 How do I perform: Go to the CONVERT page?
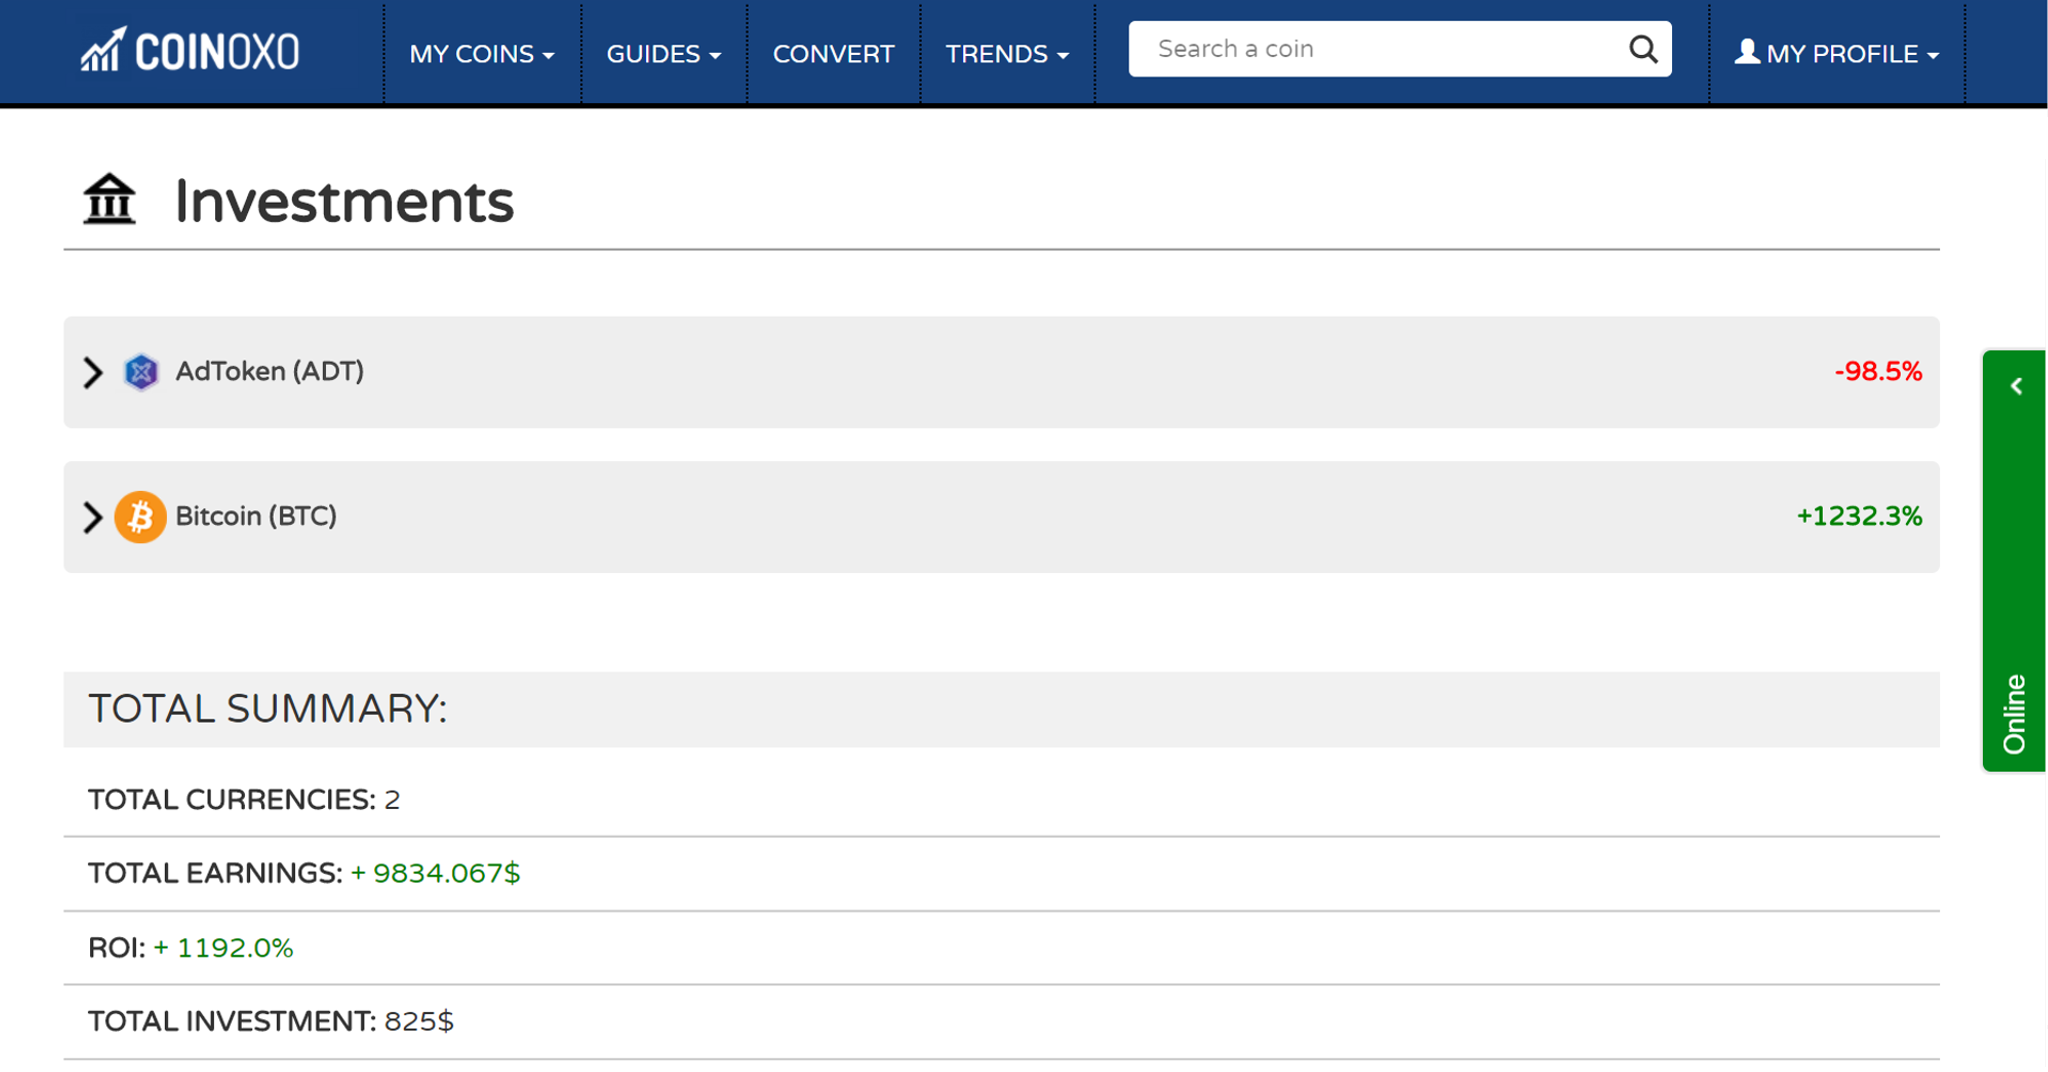point(834,54)
